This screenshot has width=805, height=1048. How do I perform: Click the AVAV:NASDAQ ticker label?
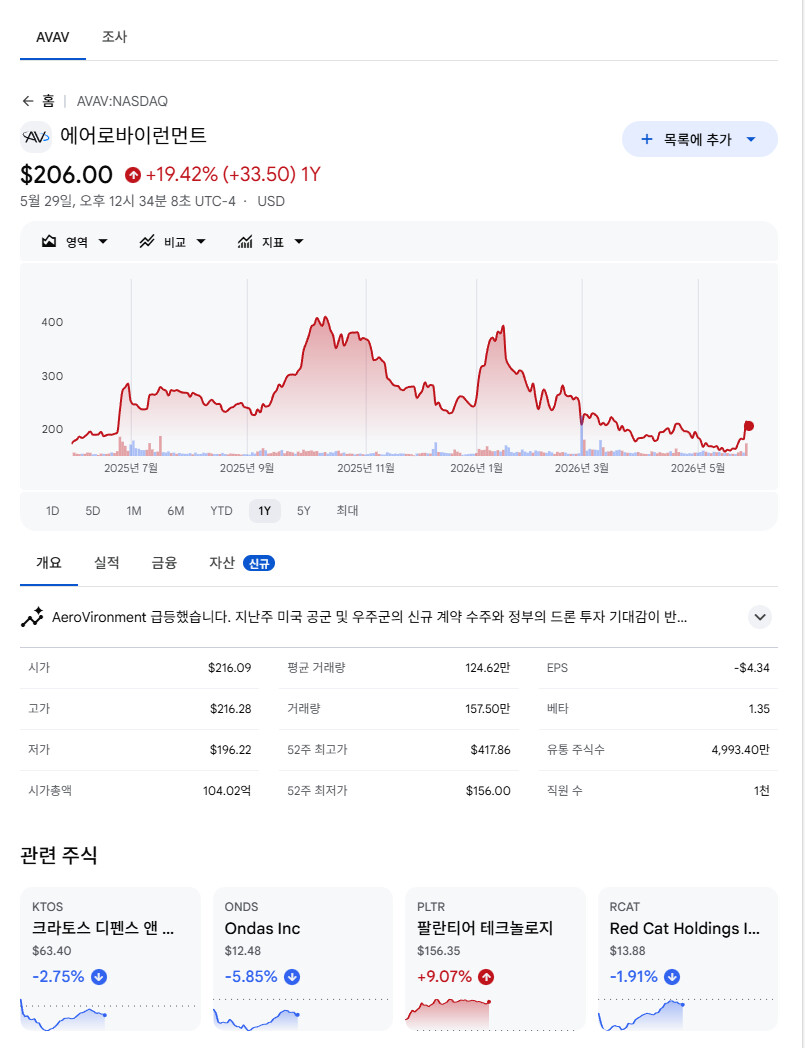click(122, 101)
